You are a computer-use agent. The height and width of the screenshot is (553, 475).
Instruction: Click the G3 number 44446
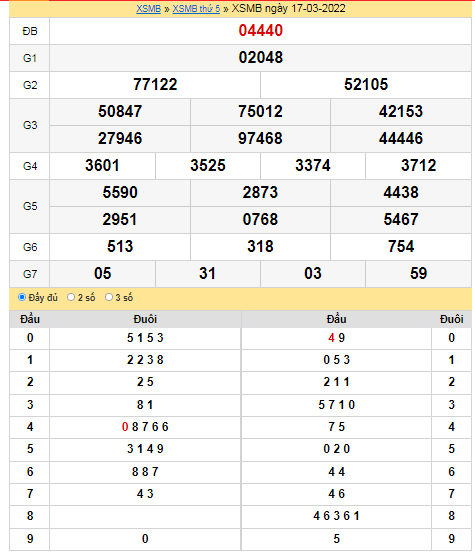point(401,138)
